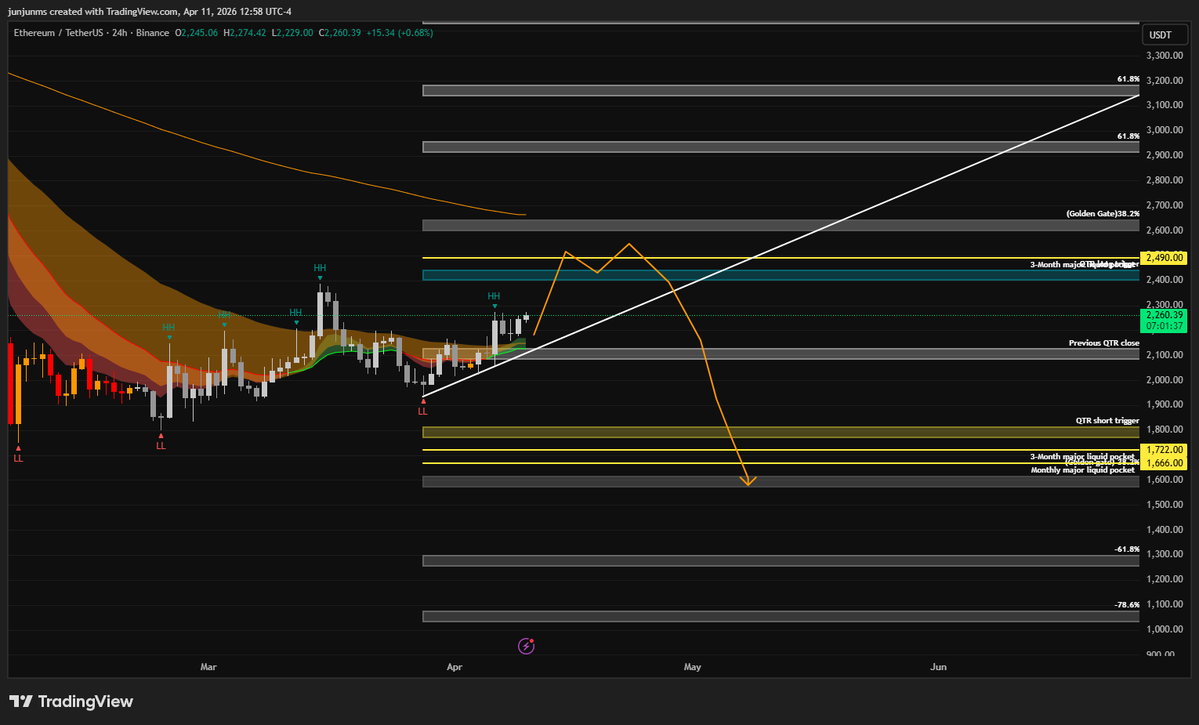Select the yellow QTR short trigger zone

[780, 432]
